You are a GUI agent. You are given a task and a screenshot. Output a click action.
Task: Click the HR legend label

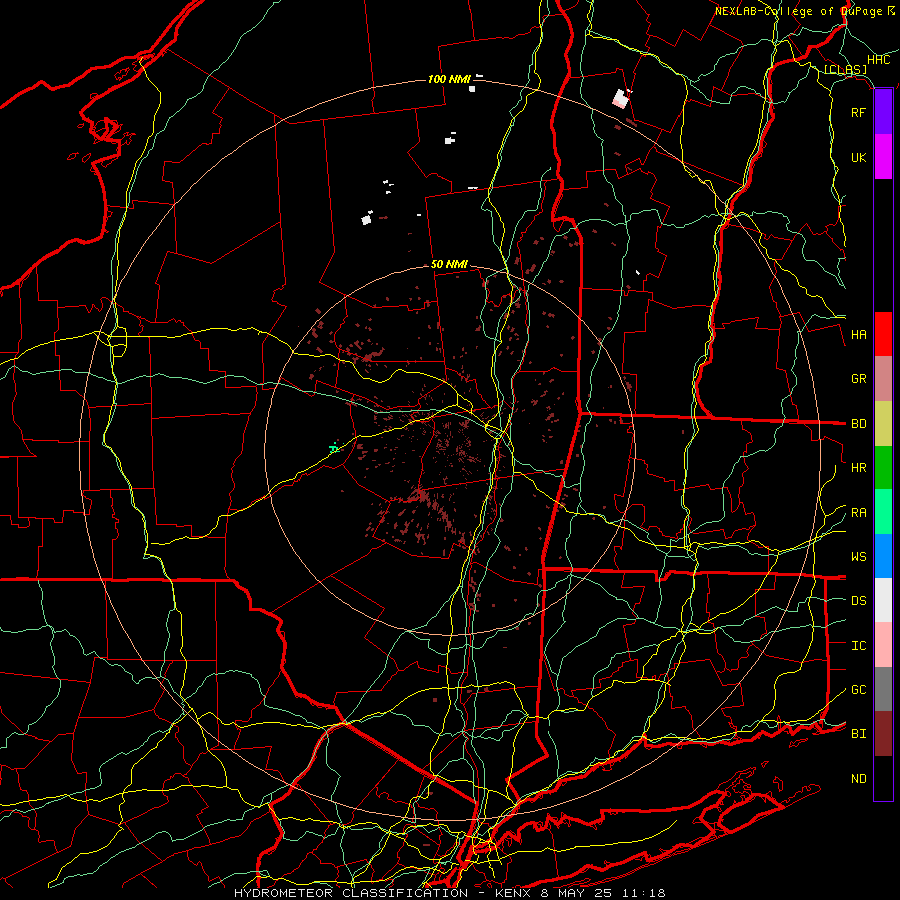(x=859, y=467)
